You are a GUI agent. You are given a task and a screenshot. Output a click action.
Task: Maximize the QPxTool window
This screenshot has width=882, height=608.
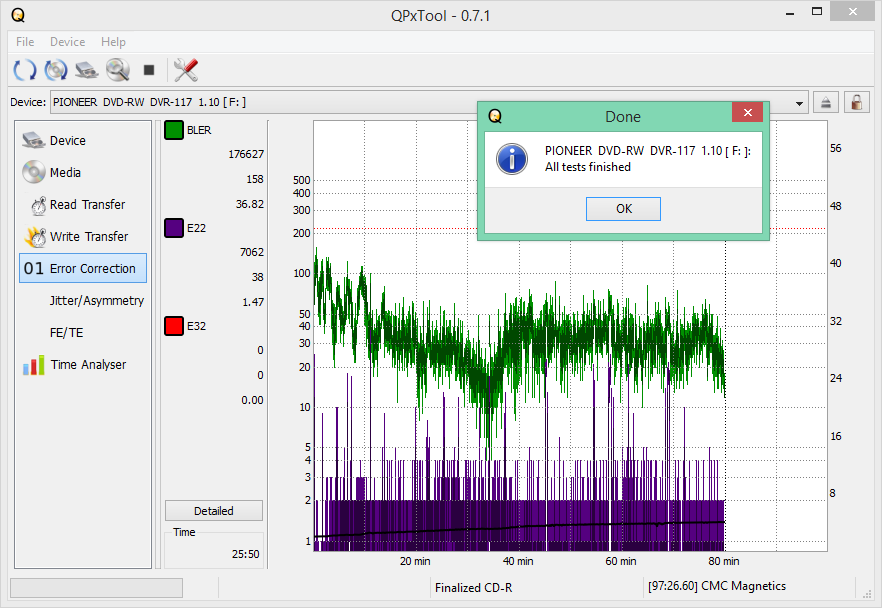pyautogui.click(x=817, y=12)
